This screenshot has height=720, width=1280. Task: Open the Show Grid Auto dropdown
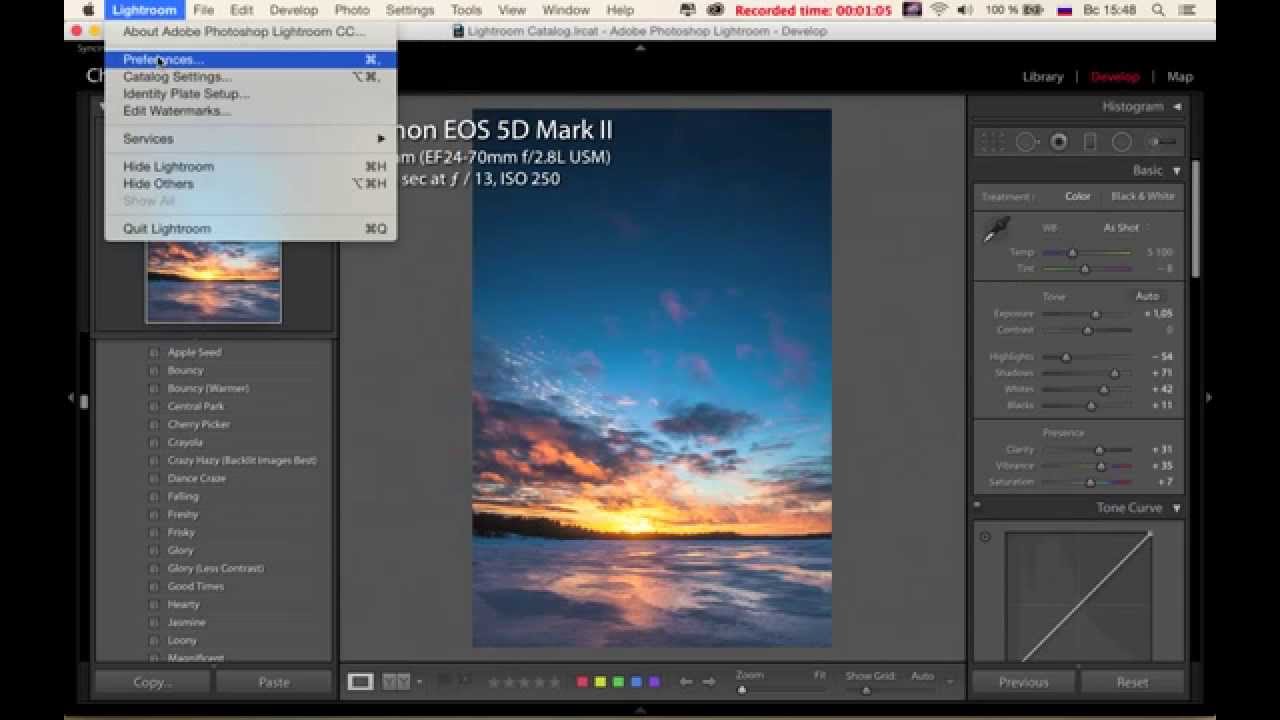coord(923,676)
